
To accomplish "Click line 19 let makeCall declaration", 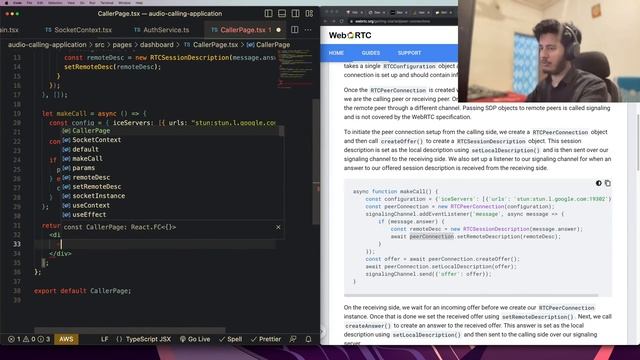I will (94, 113).
